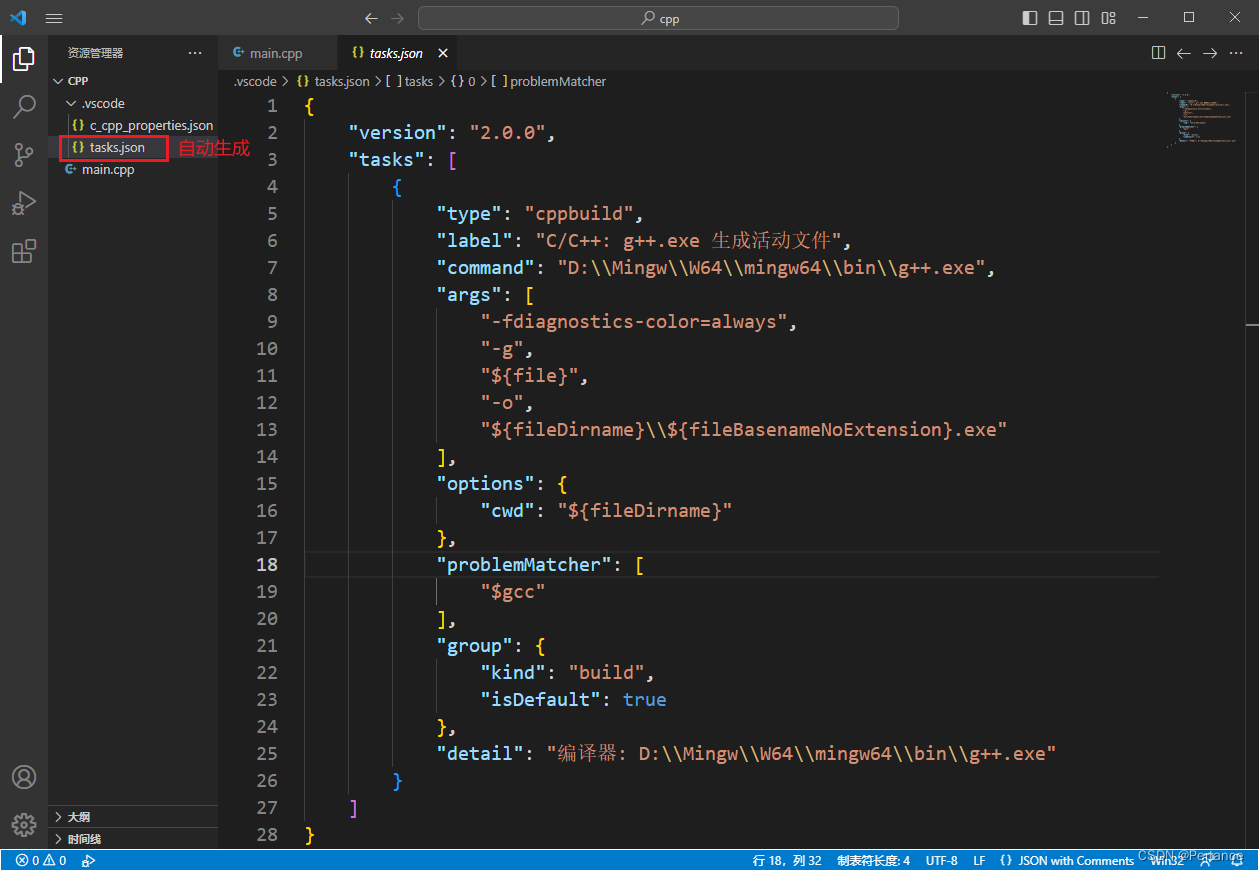
Task: Split the editor to the right
Action: (x=1158, y=53)
